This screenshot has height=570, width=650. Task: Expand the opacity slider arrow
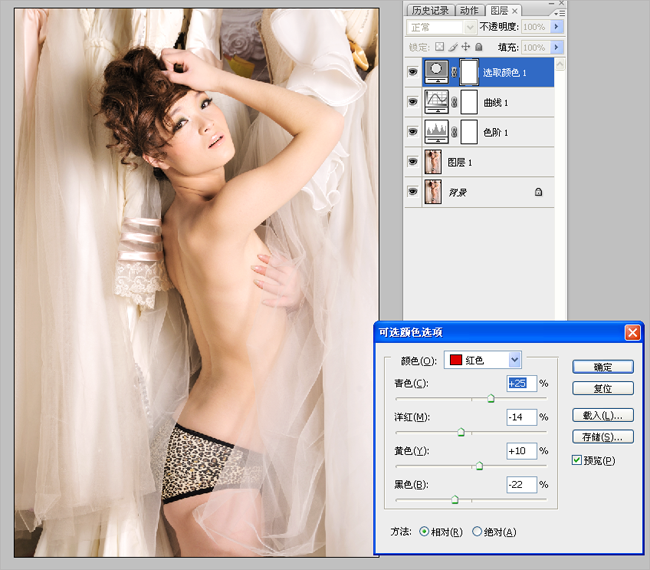(x=556, y=27)
